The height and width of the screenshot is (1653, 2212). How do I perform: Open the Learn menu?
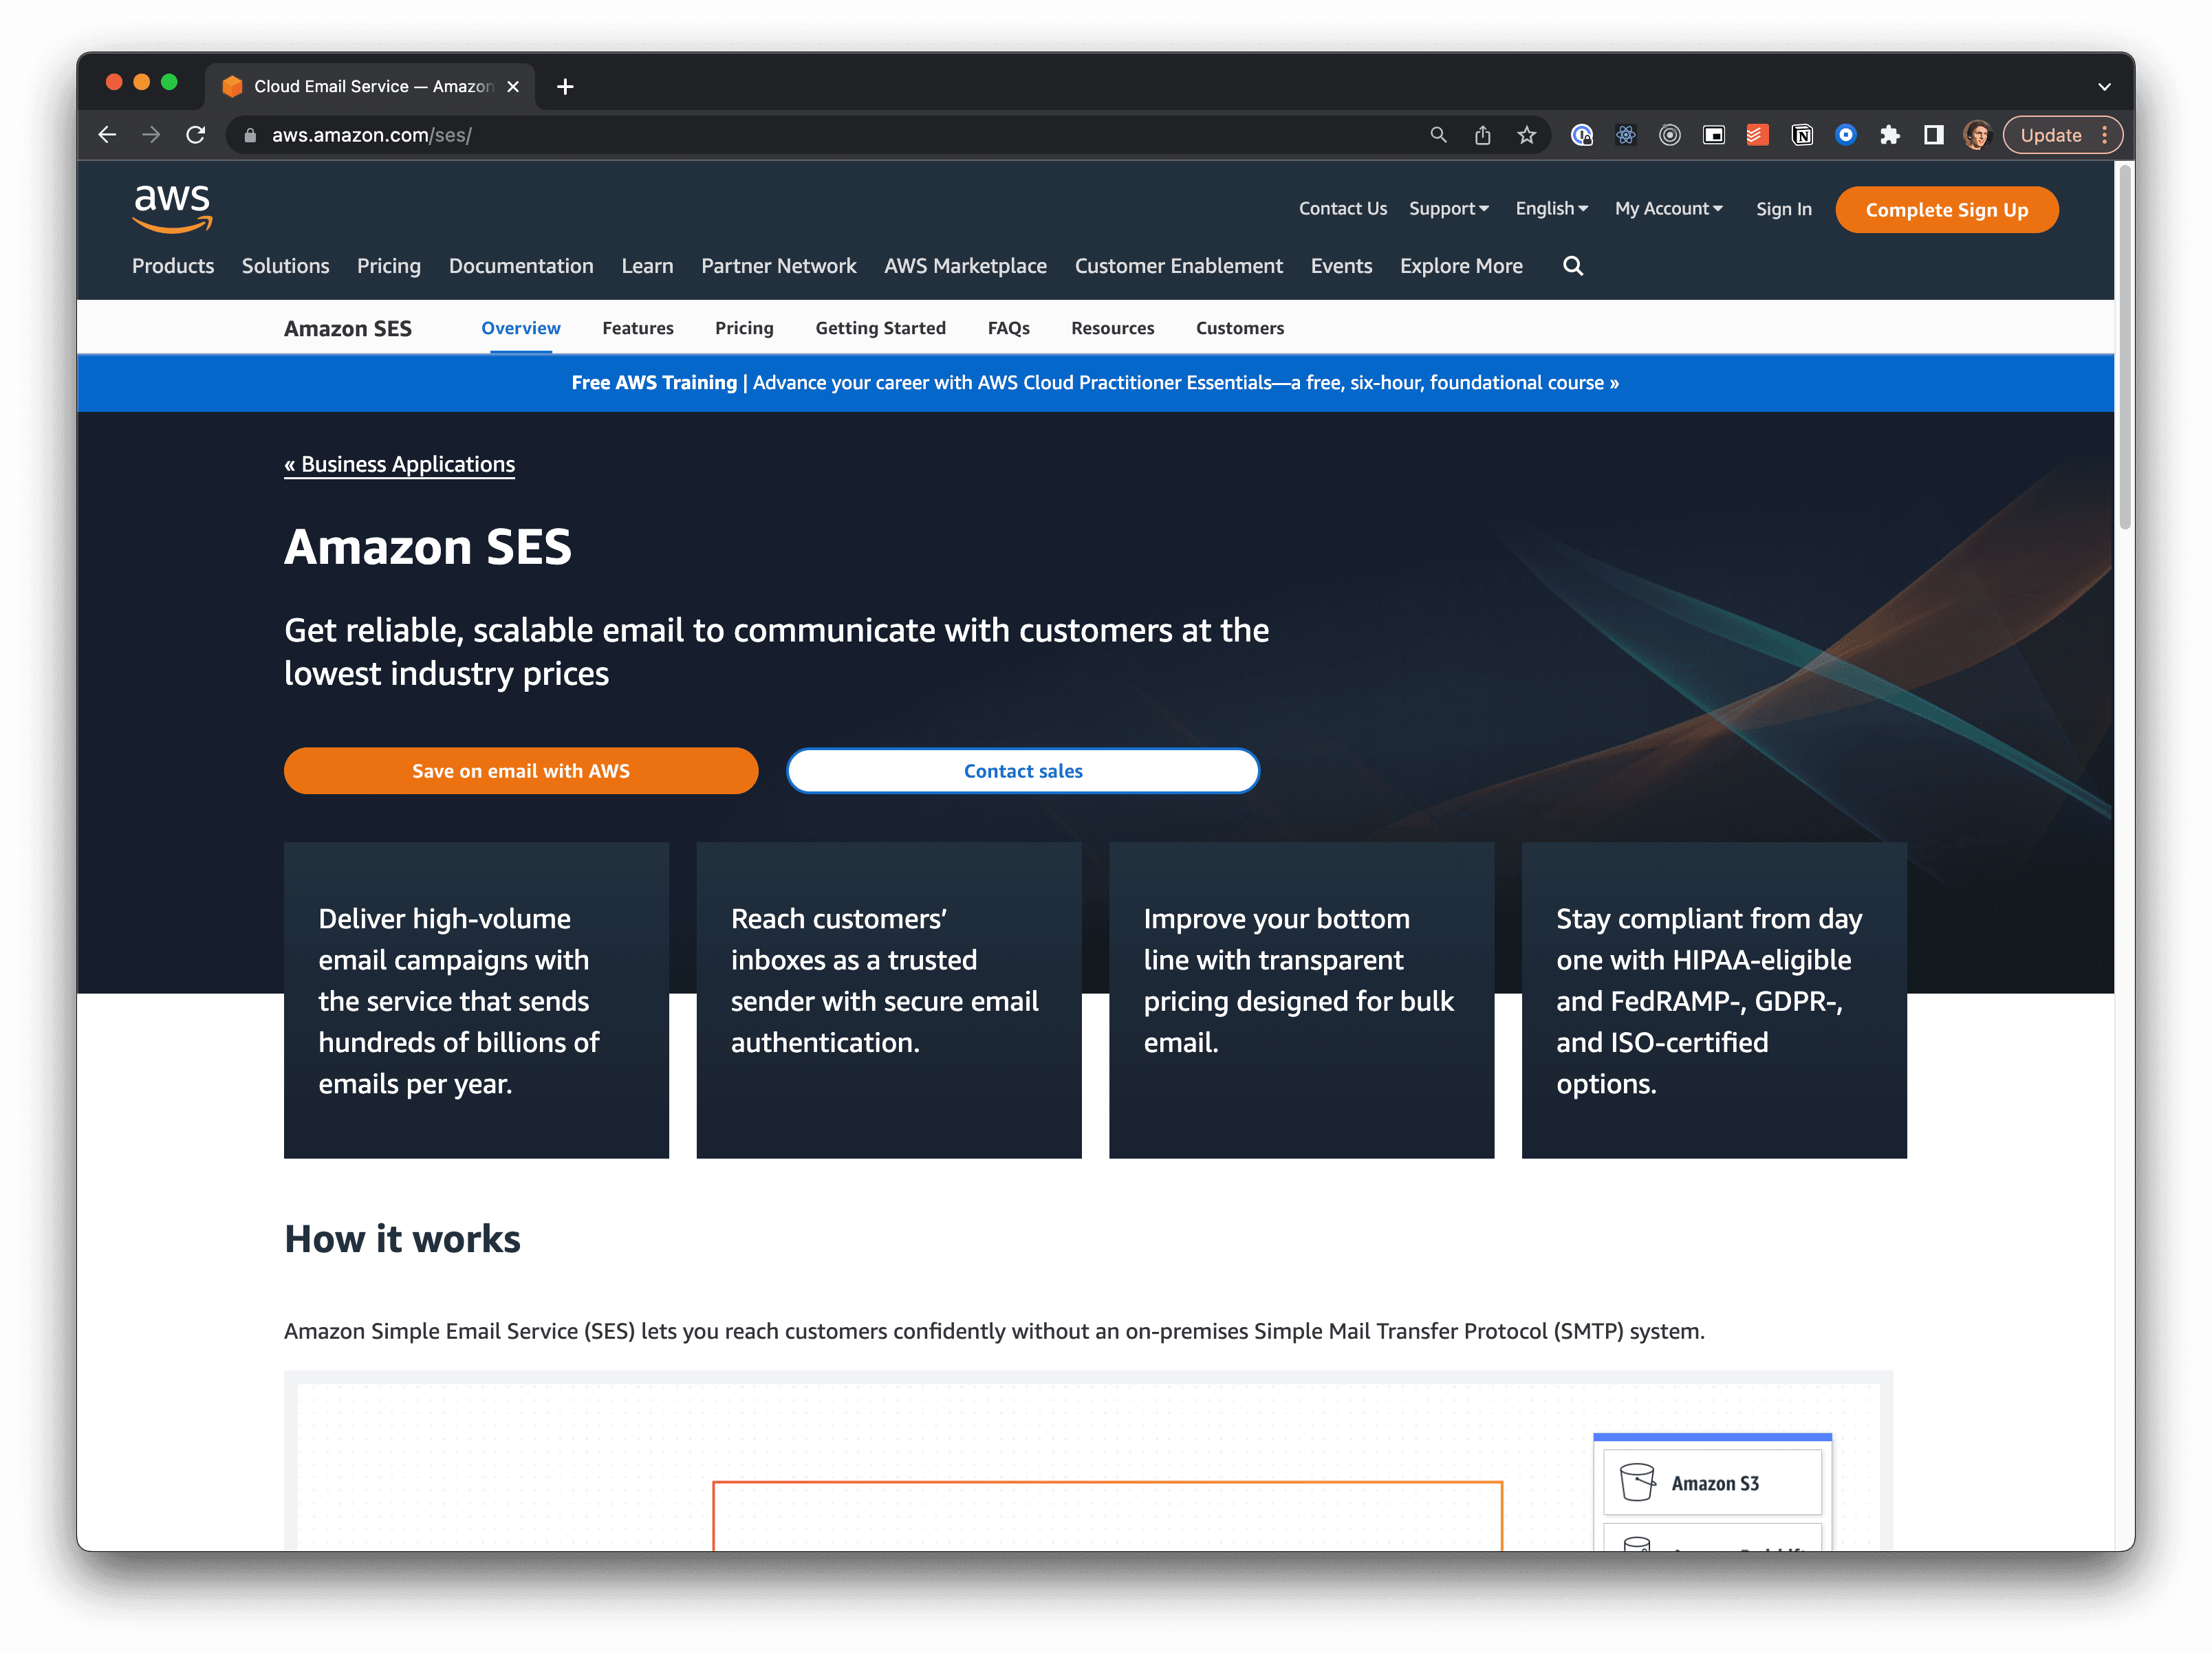pyautogui.click(x=647, y=266)
